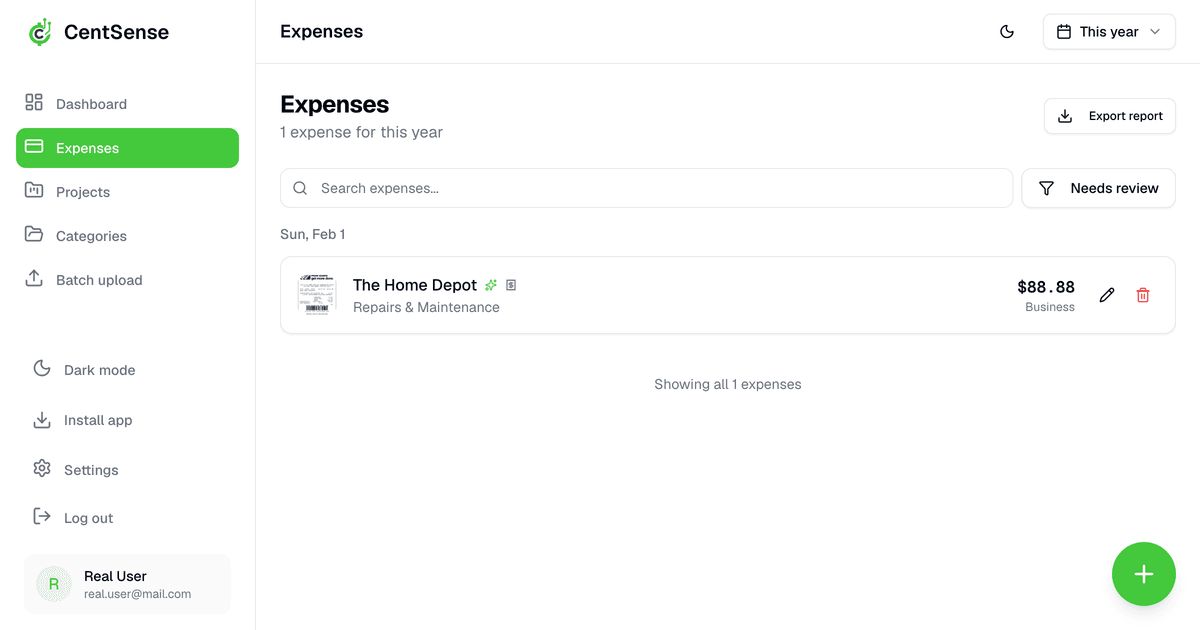Go to Projects in the sidebar
Viewport: 1200px width, 630px height.
[x=83, y=192]
